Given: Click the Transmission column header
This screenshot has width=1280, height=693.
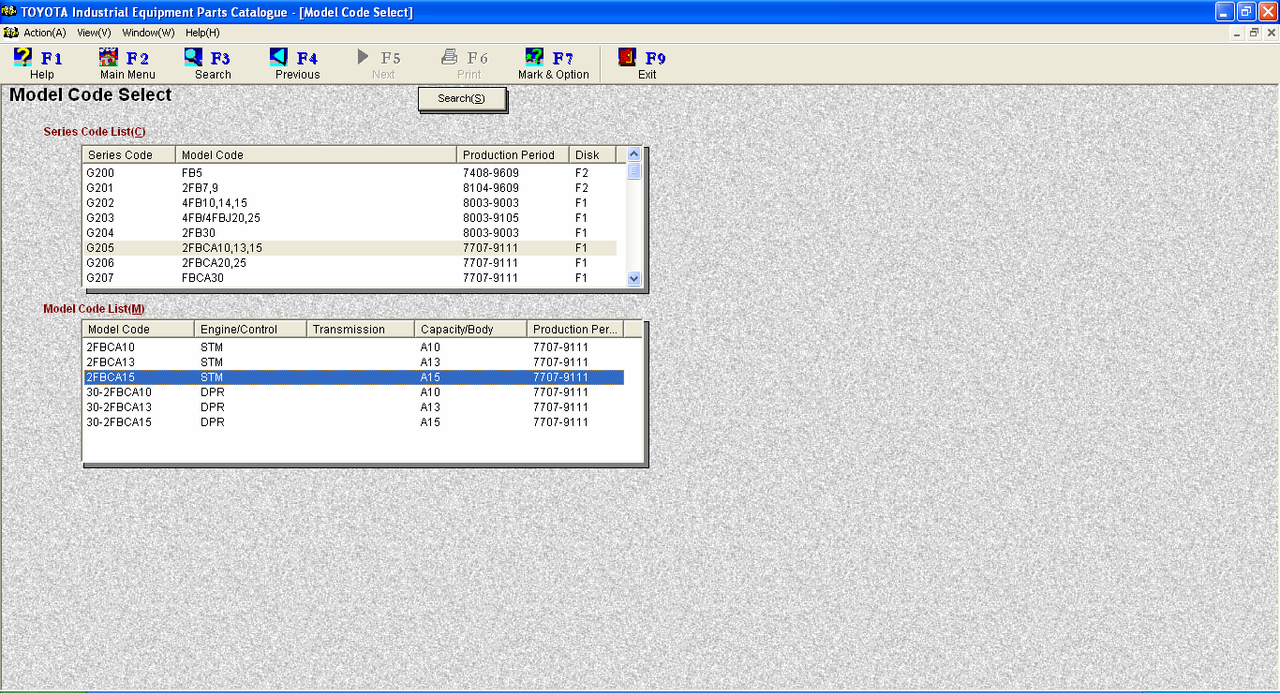Looking at the screenshot, I should tap(360, 329).
